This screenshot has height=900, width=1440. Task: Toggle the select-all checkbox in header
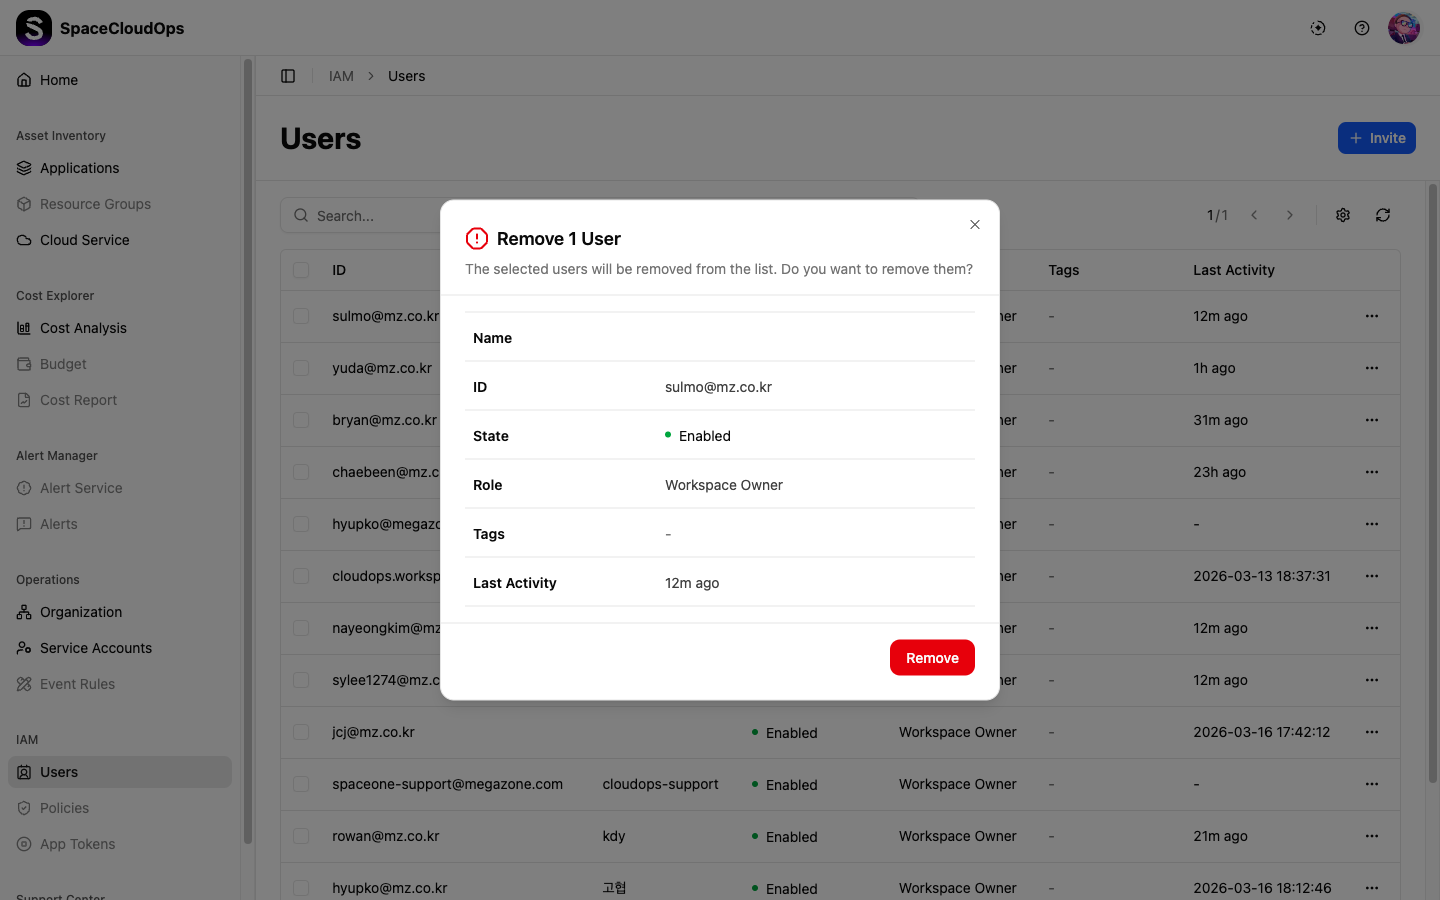click(301, 270)
